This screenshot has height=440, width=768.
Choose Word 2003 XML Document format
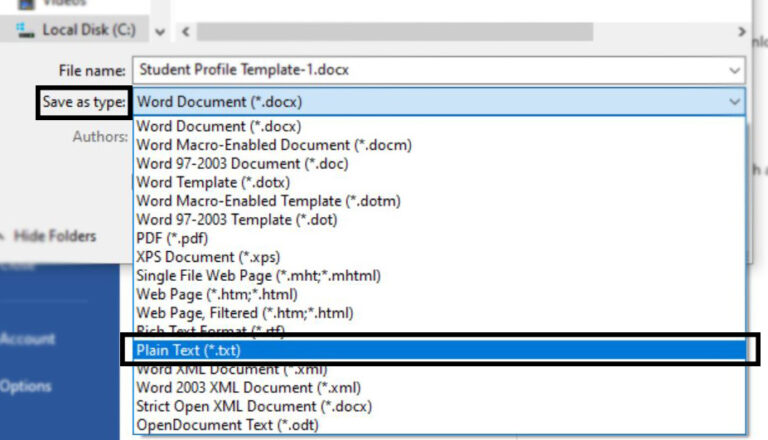[x=248, y=388]
